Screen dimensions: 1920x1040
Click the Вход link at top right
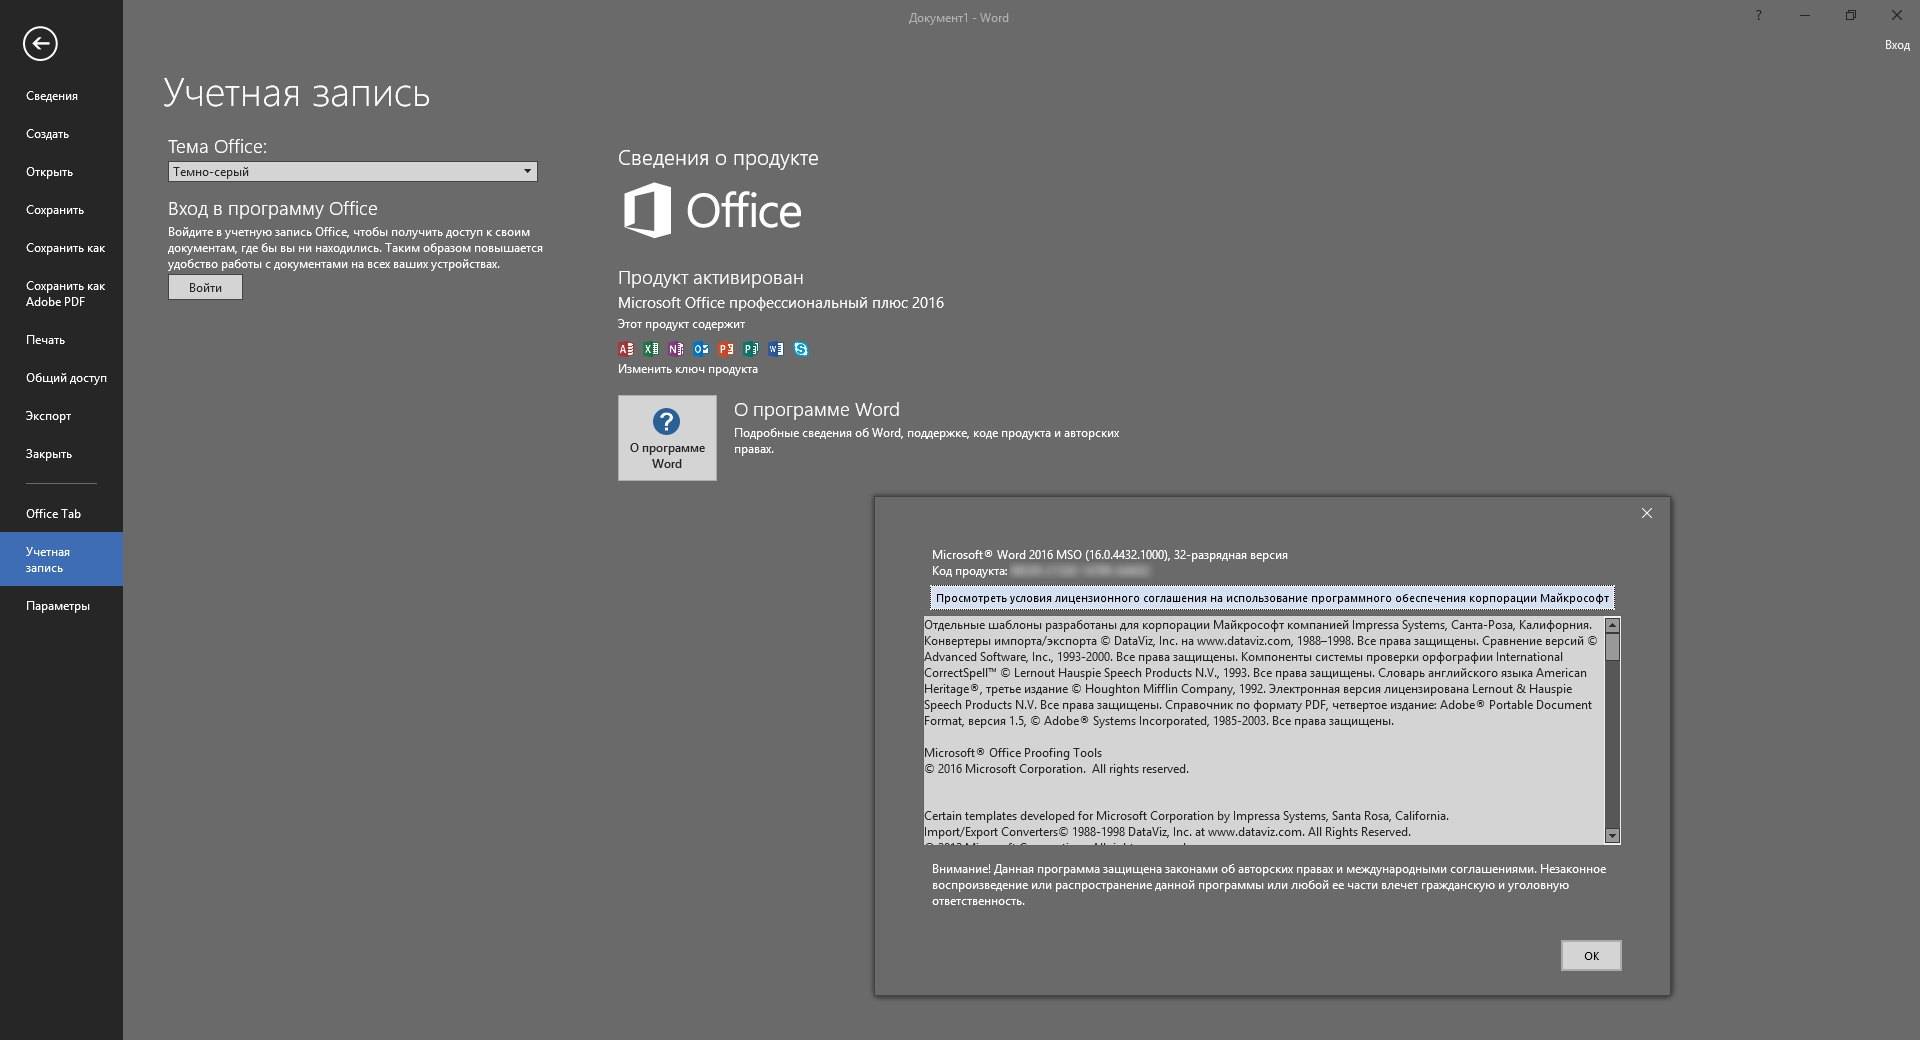pyautogui.click(x=1897, y=45)
